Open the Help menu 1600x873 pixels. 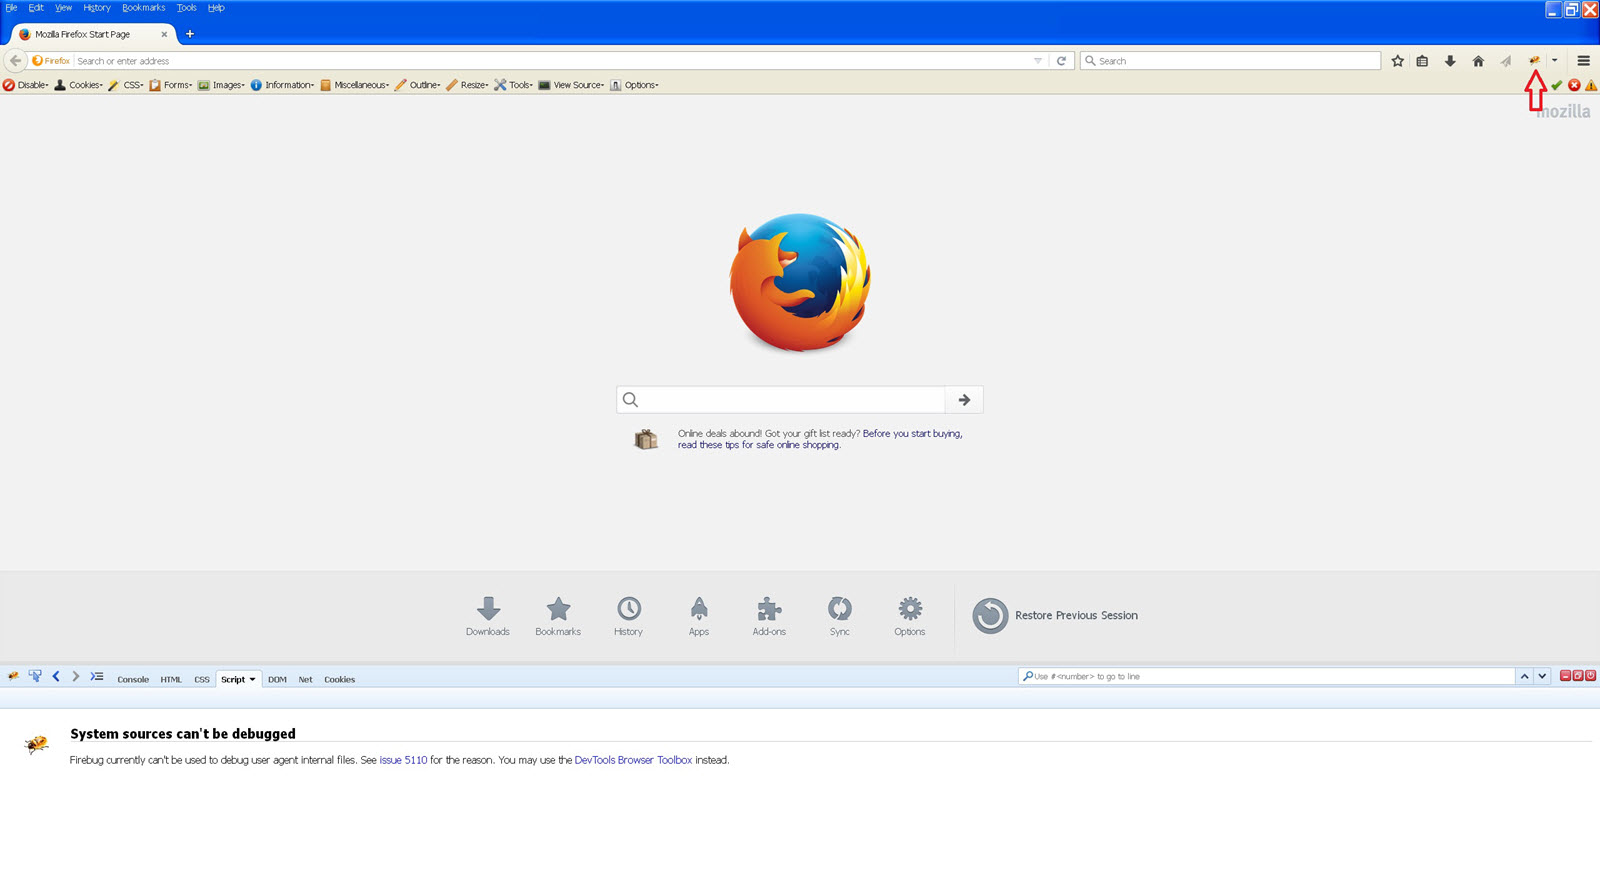[x=216, y=7]
